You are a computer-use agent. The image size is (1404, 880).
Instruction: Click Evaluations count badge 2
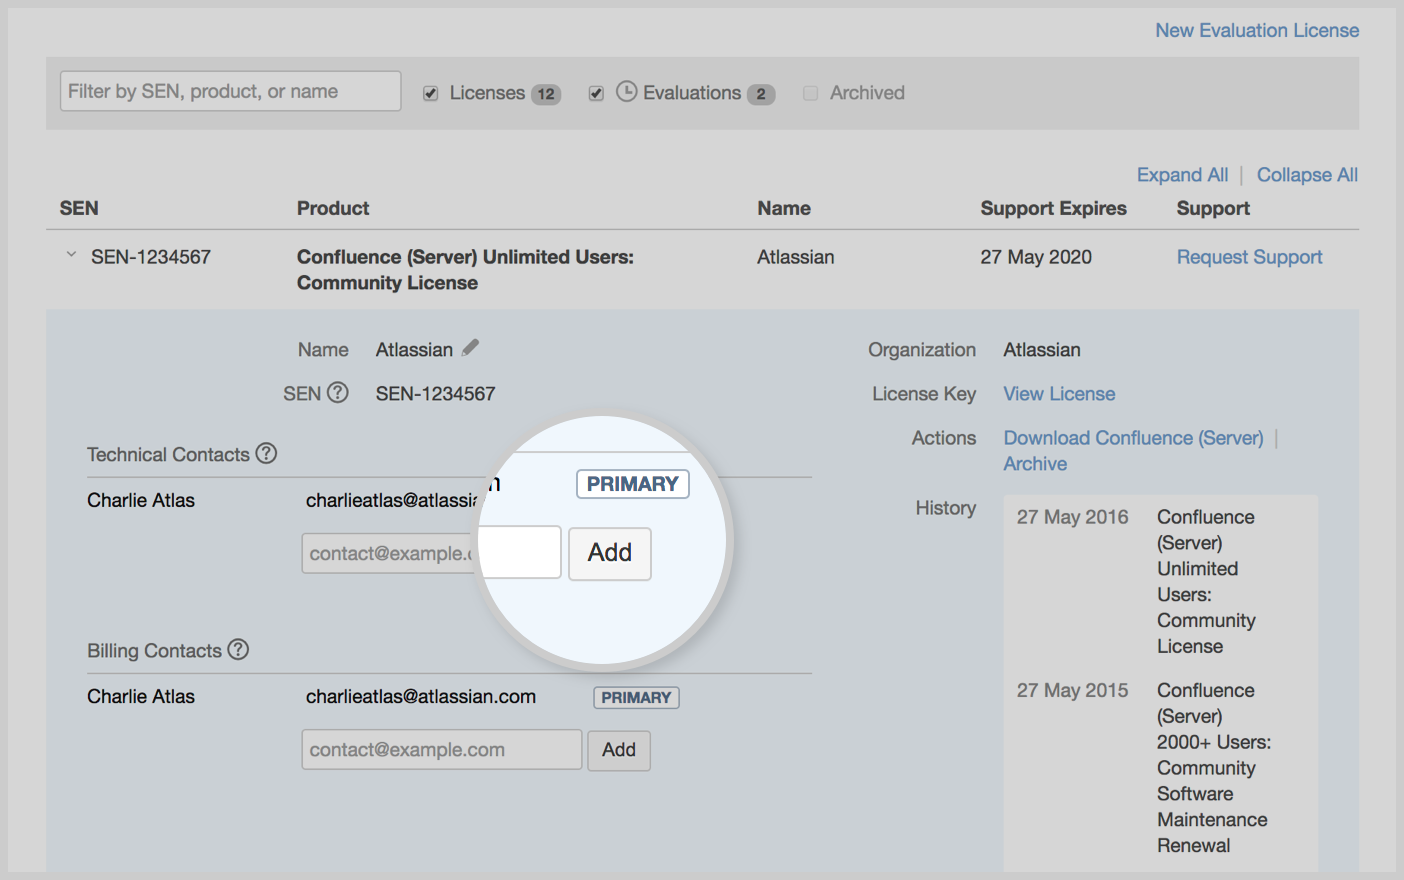point(761,94)
